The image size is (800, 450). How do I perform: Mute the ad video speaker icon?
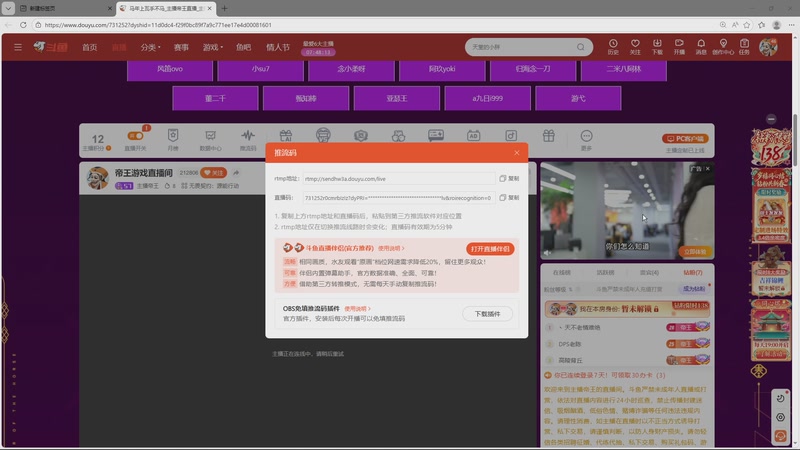pos(547,253)
